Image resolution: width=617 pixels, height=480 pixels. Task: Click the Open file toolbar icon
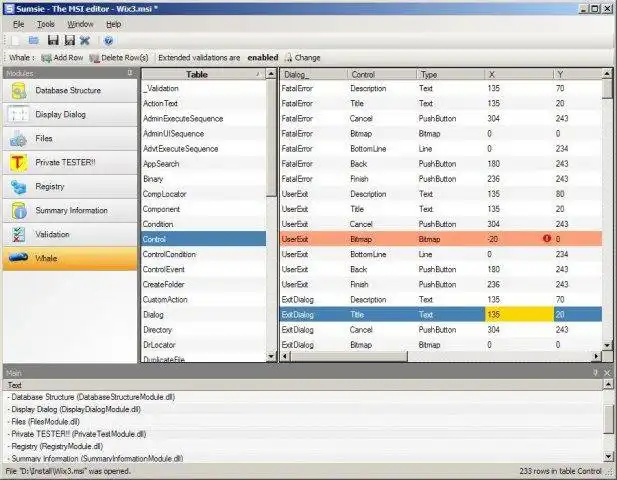34,40
